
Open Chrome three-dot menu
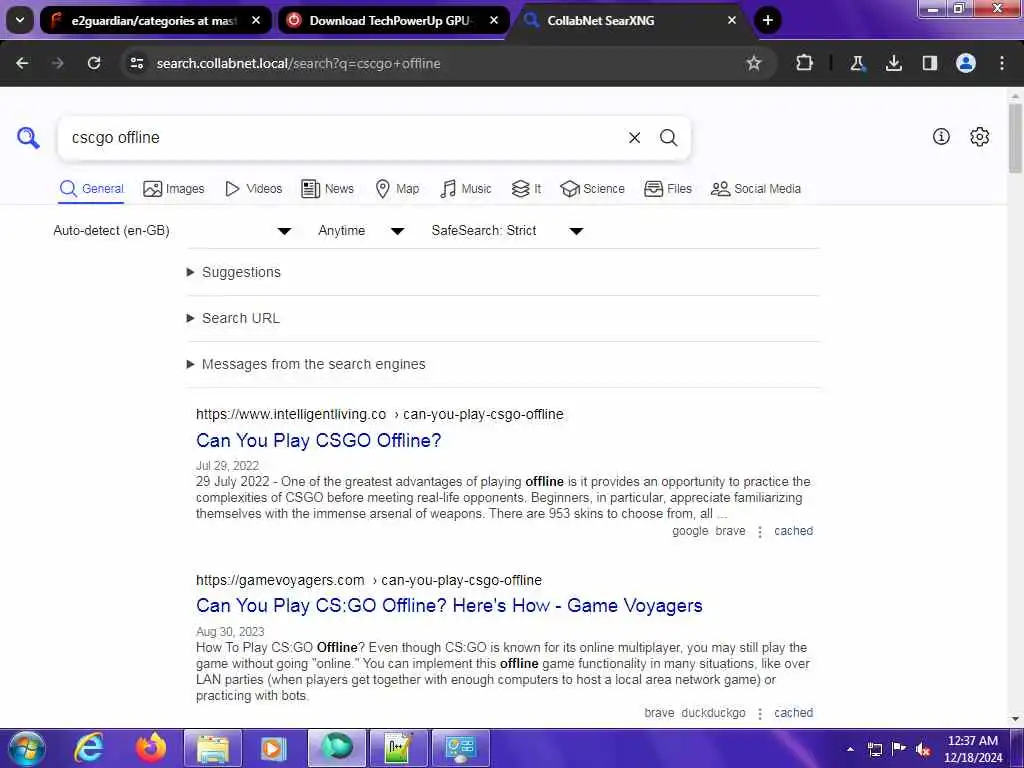tap(1001, 63)
